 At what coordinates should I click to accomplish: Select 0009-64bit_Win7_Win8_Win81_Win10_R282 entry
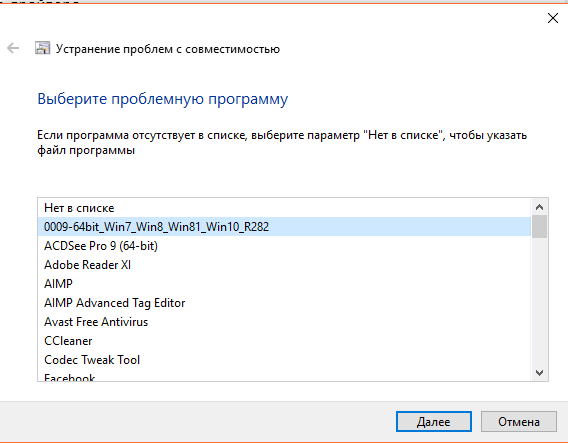tap(284, 227)
